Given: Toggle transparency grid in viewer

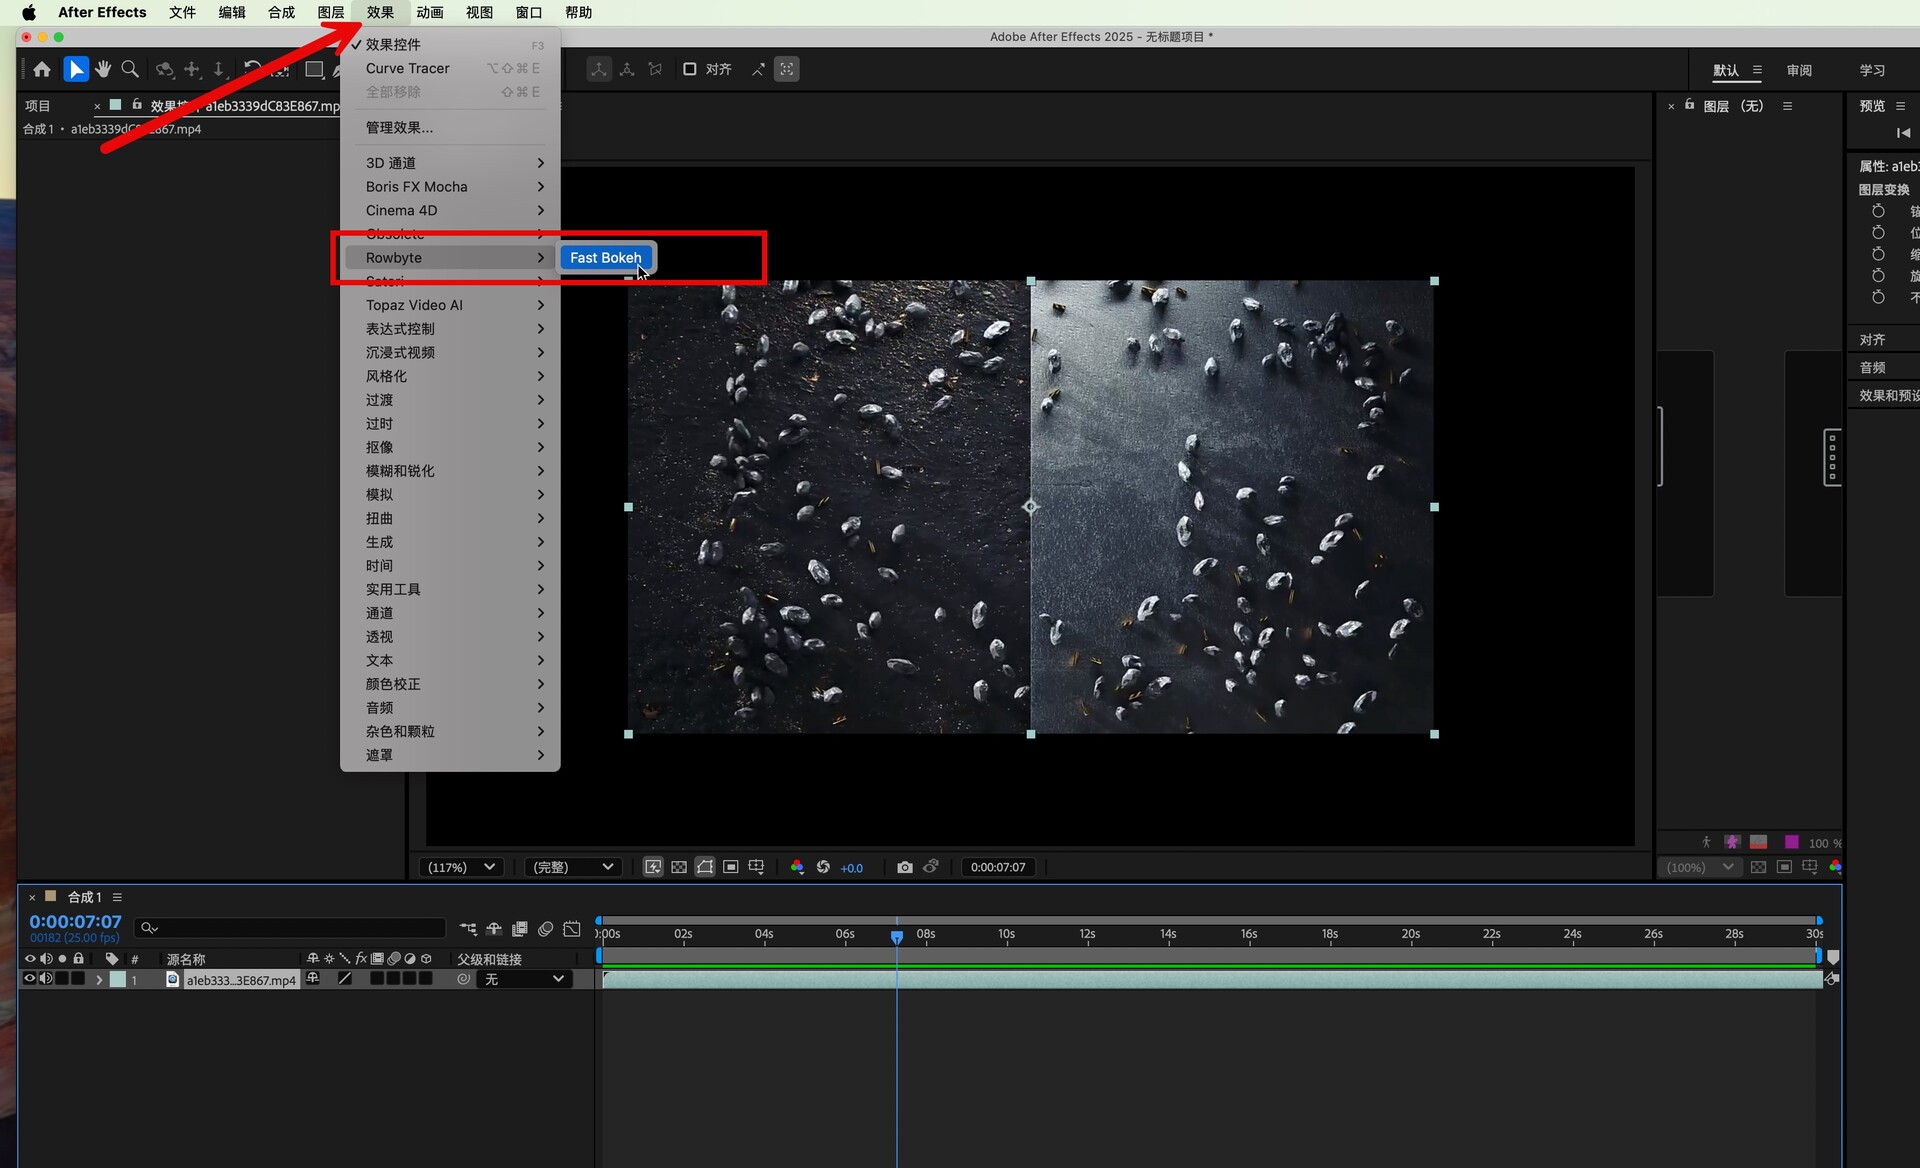Looking at the screenshot, I should pyautogui.click(x=679, y=867).
